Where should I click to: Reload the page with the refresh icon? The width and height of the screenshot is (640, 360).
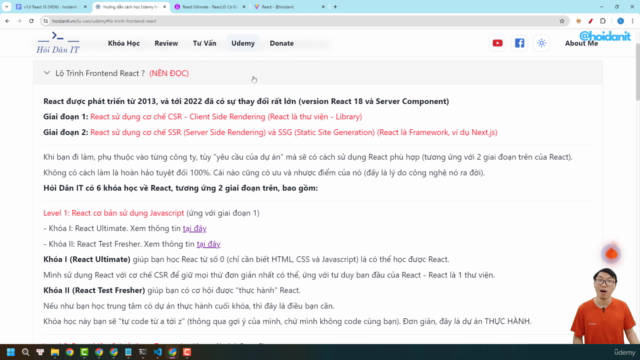(x=31, y=21)
